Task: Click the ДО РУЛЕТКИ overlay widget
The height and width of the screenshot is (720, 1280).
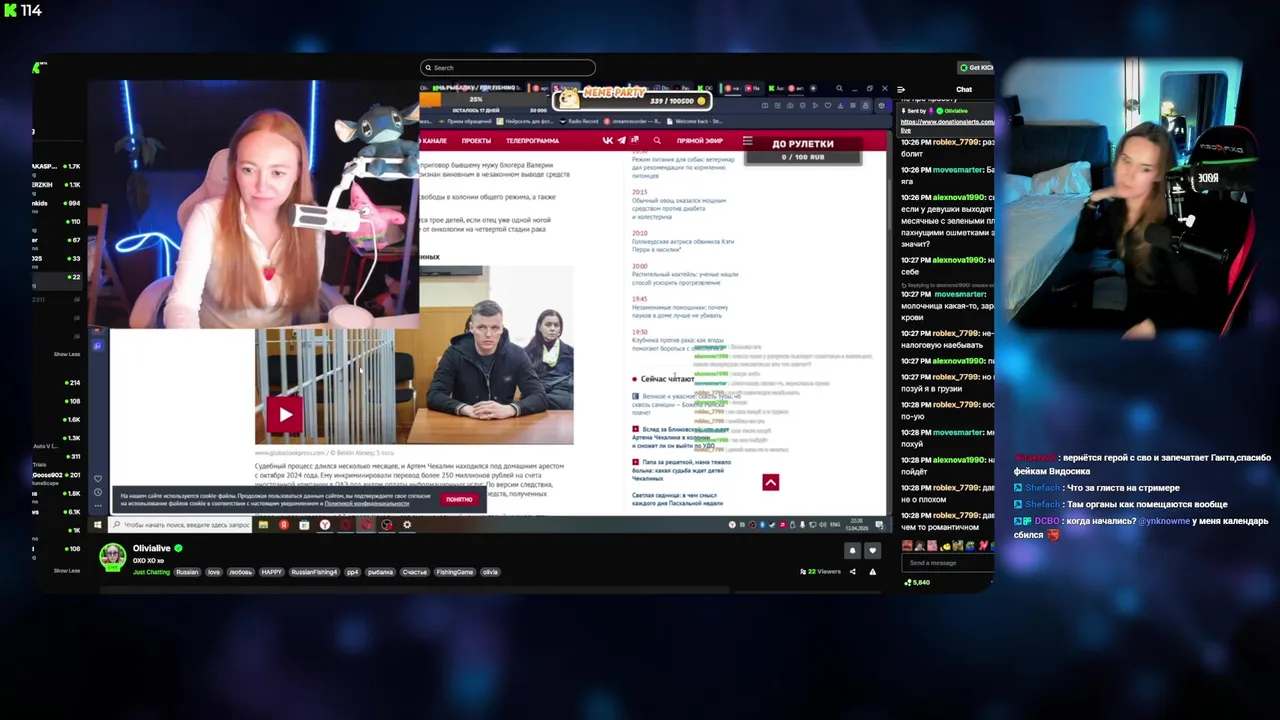Action: pos(803,149)
